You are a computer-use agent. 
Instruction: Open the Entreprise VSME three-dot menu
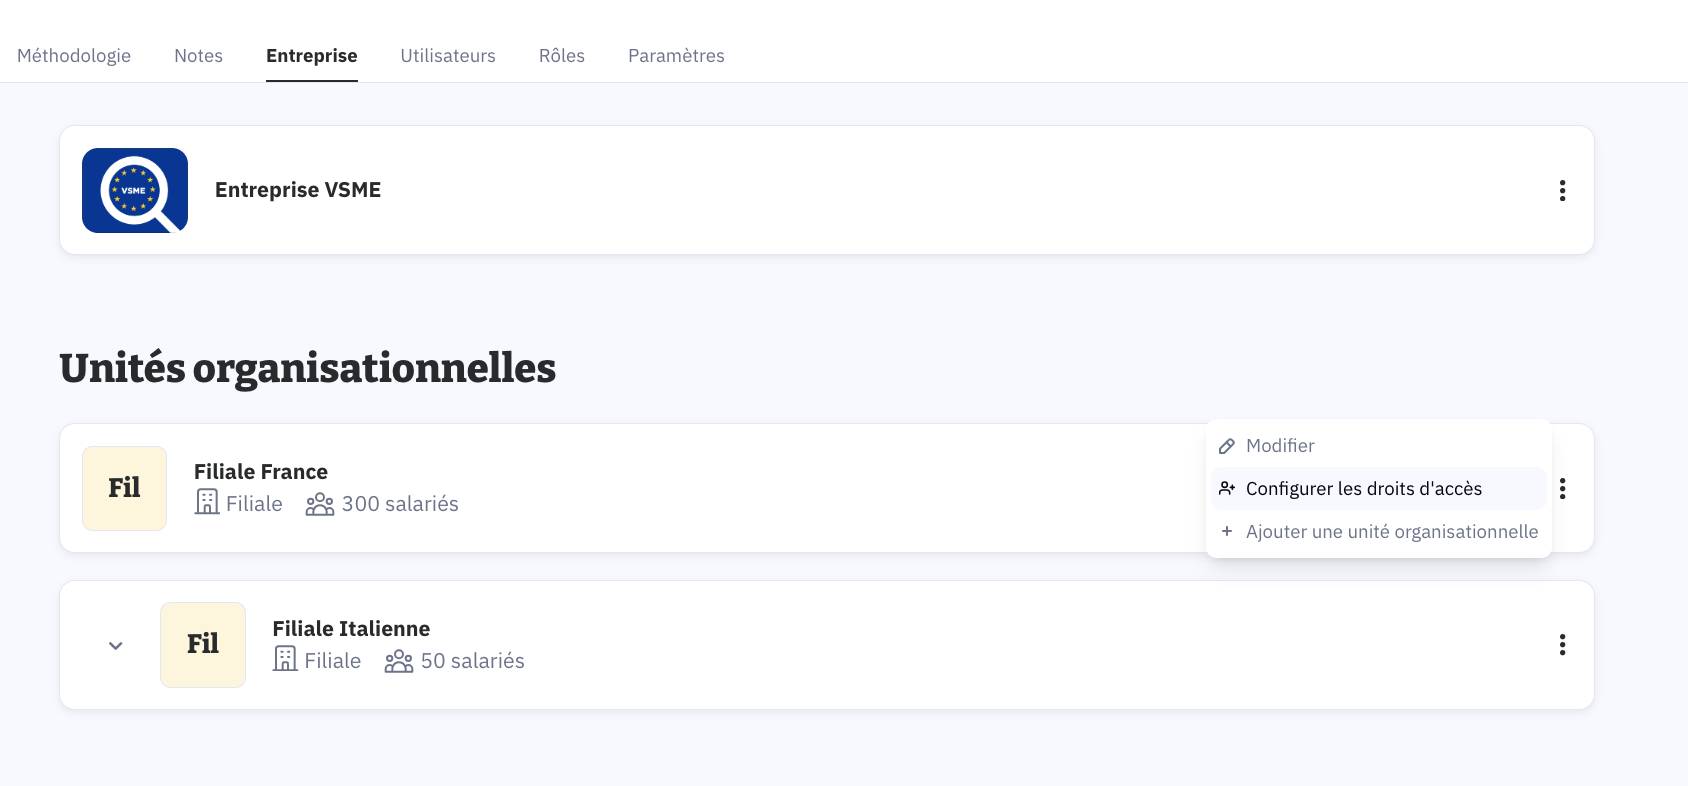click(1562, 190)
